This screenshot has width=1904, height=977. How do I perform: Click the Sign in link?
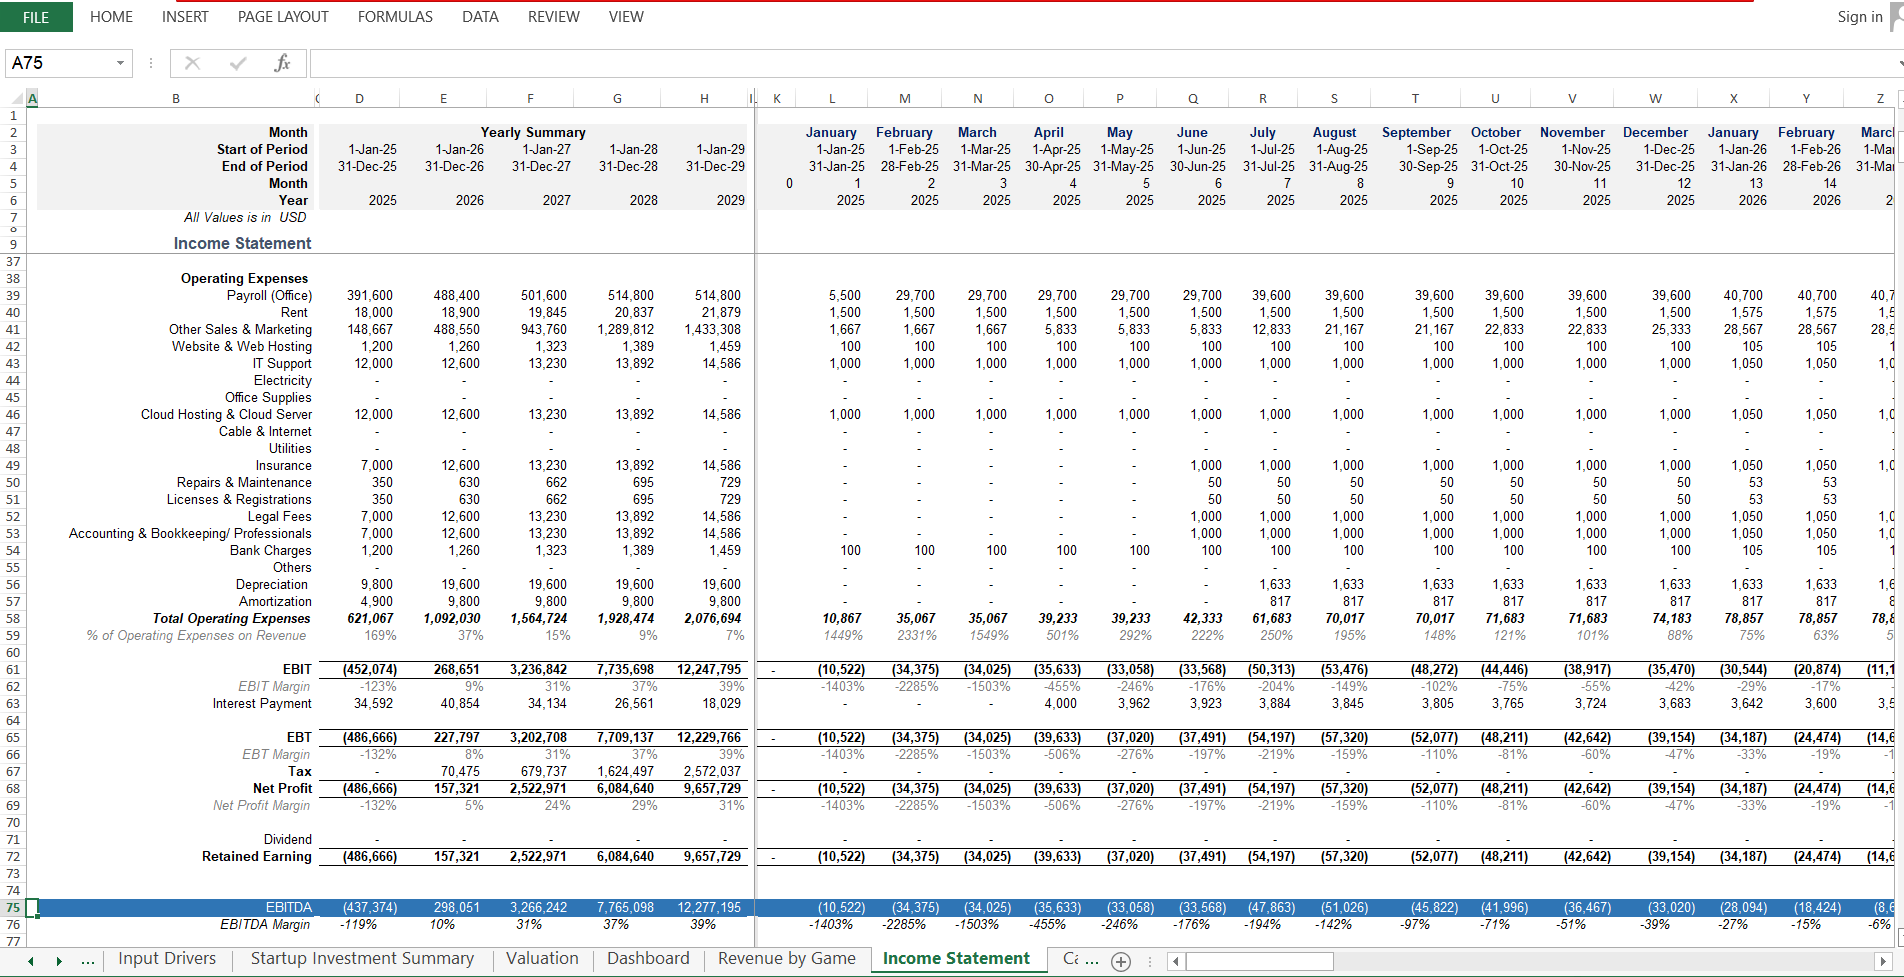point(1859,17)
